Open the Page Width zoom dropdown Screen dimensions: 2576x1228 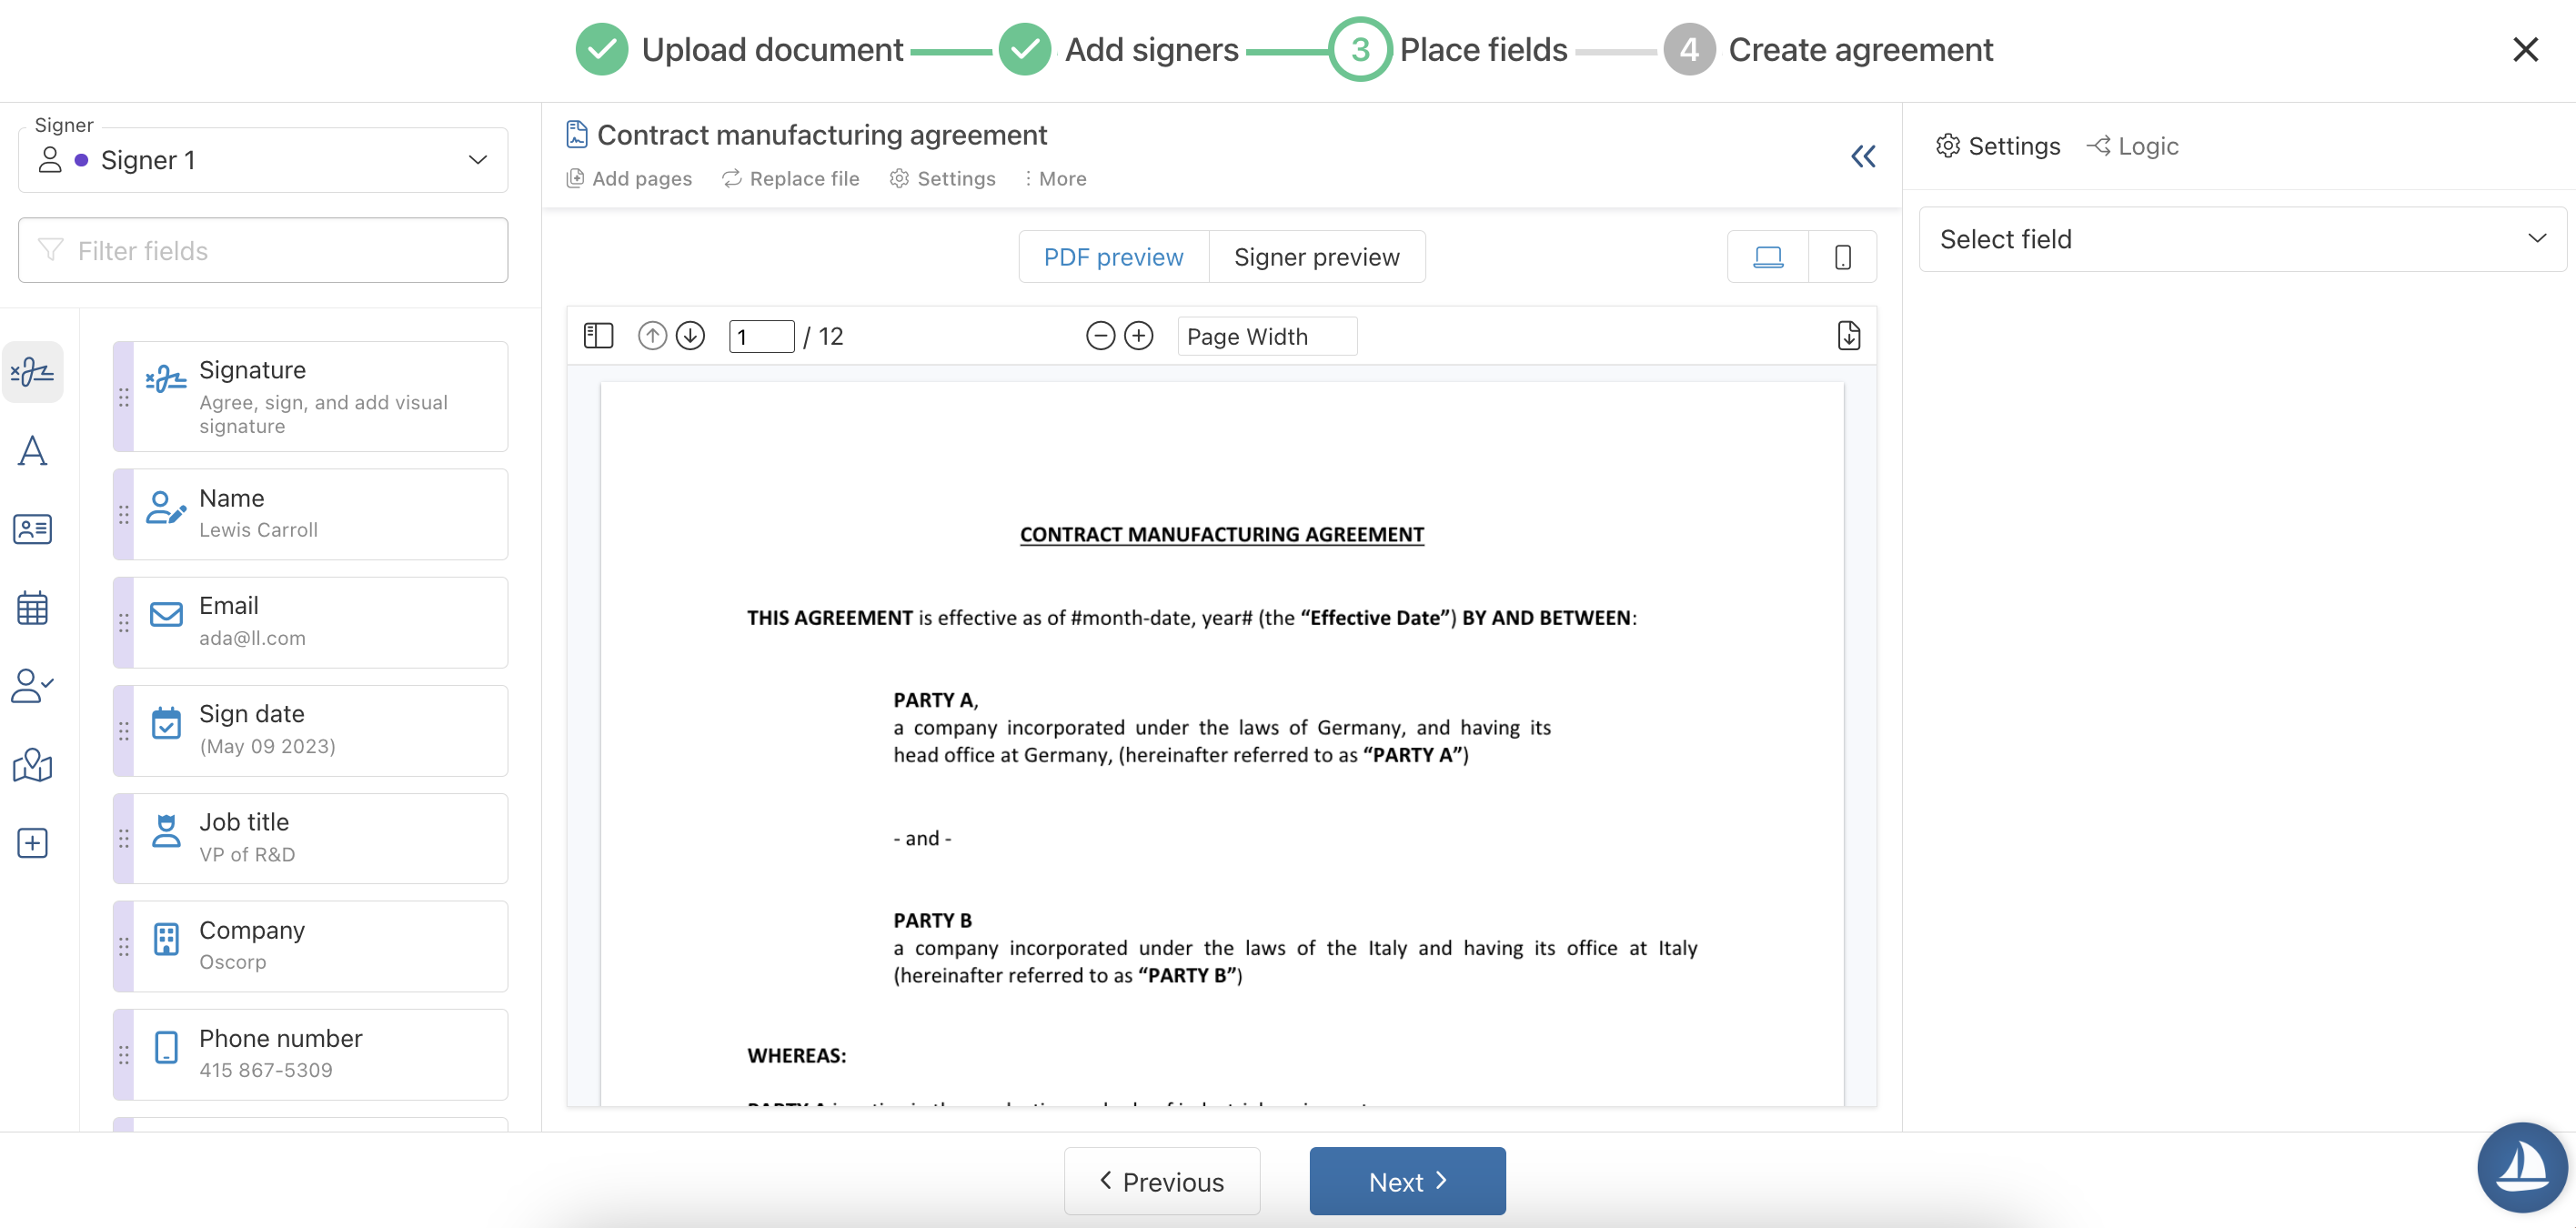point(1266,336)
